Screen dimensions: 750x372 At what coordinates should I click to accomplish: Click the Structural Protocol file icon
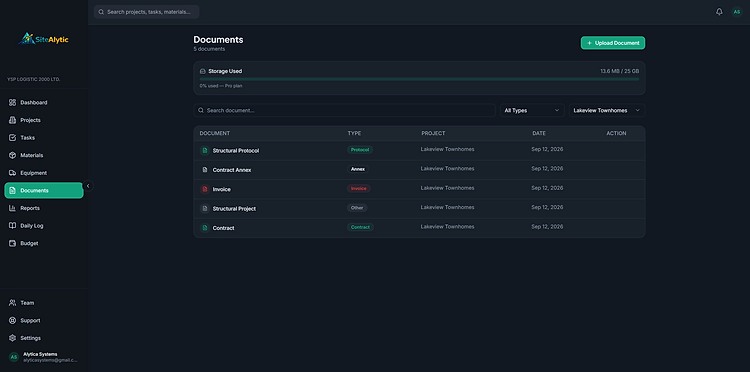pyautogui.click(x=205, y=151)
